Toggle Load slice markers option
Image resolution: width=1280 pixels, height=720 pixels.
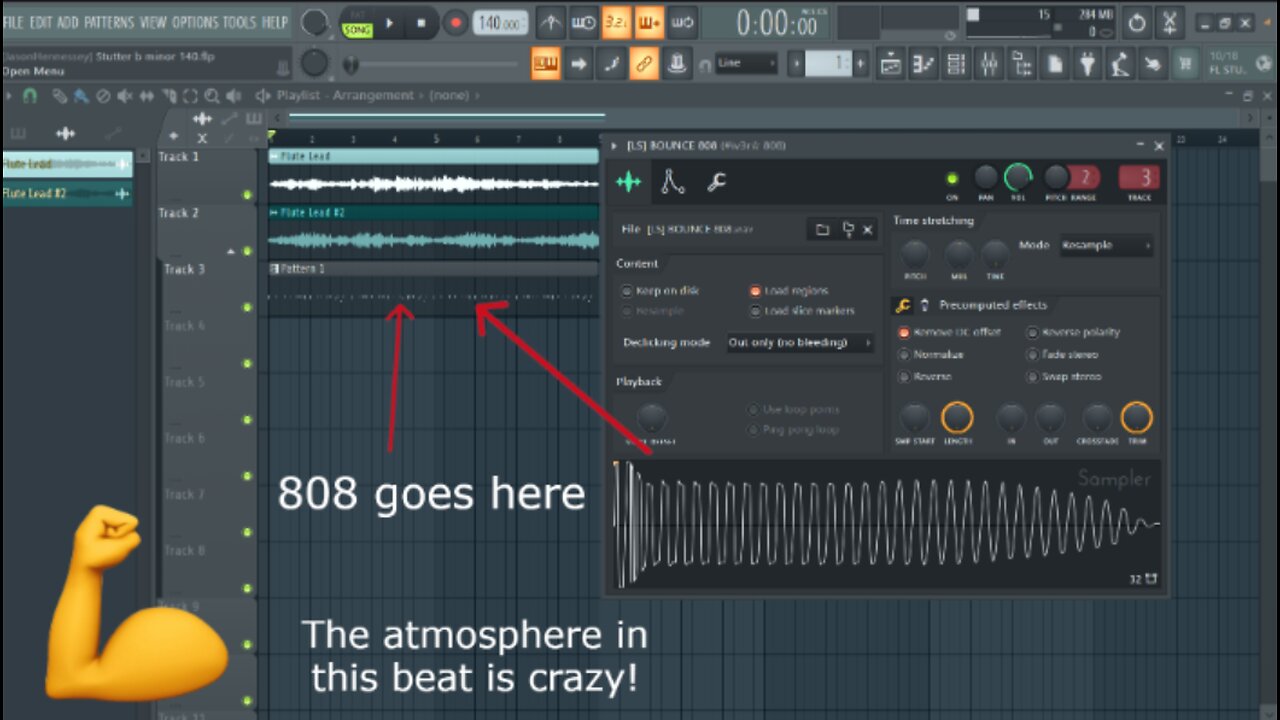tap(802, 311)
